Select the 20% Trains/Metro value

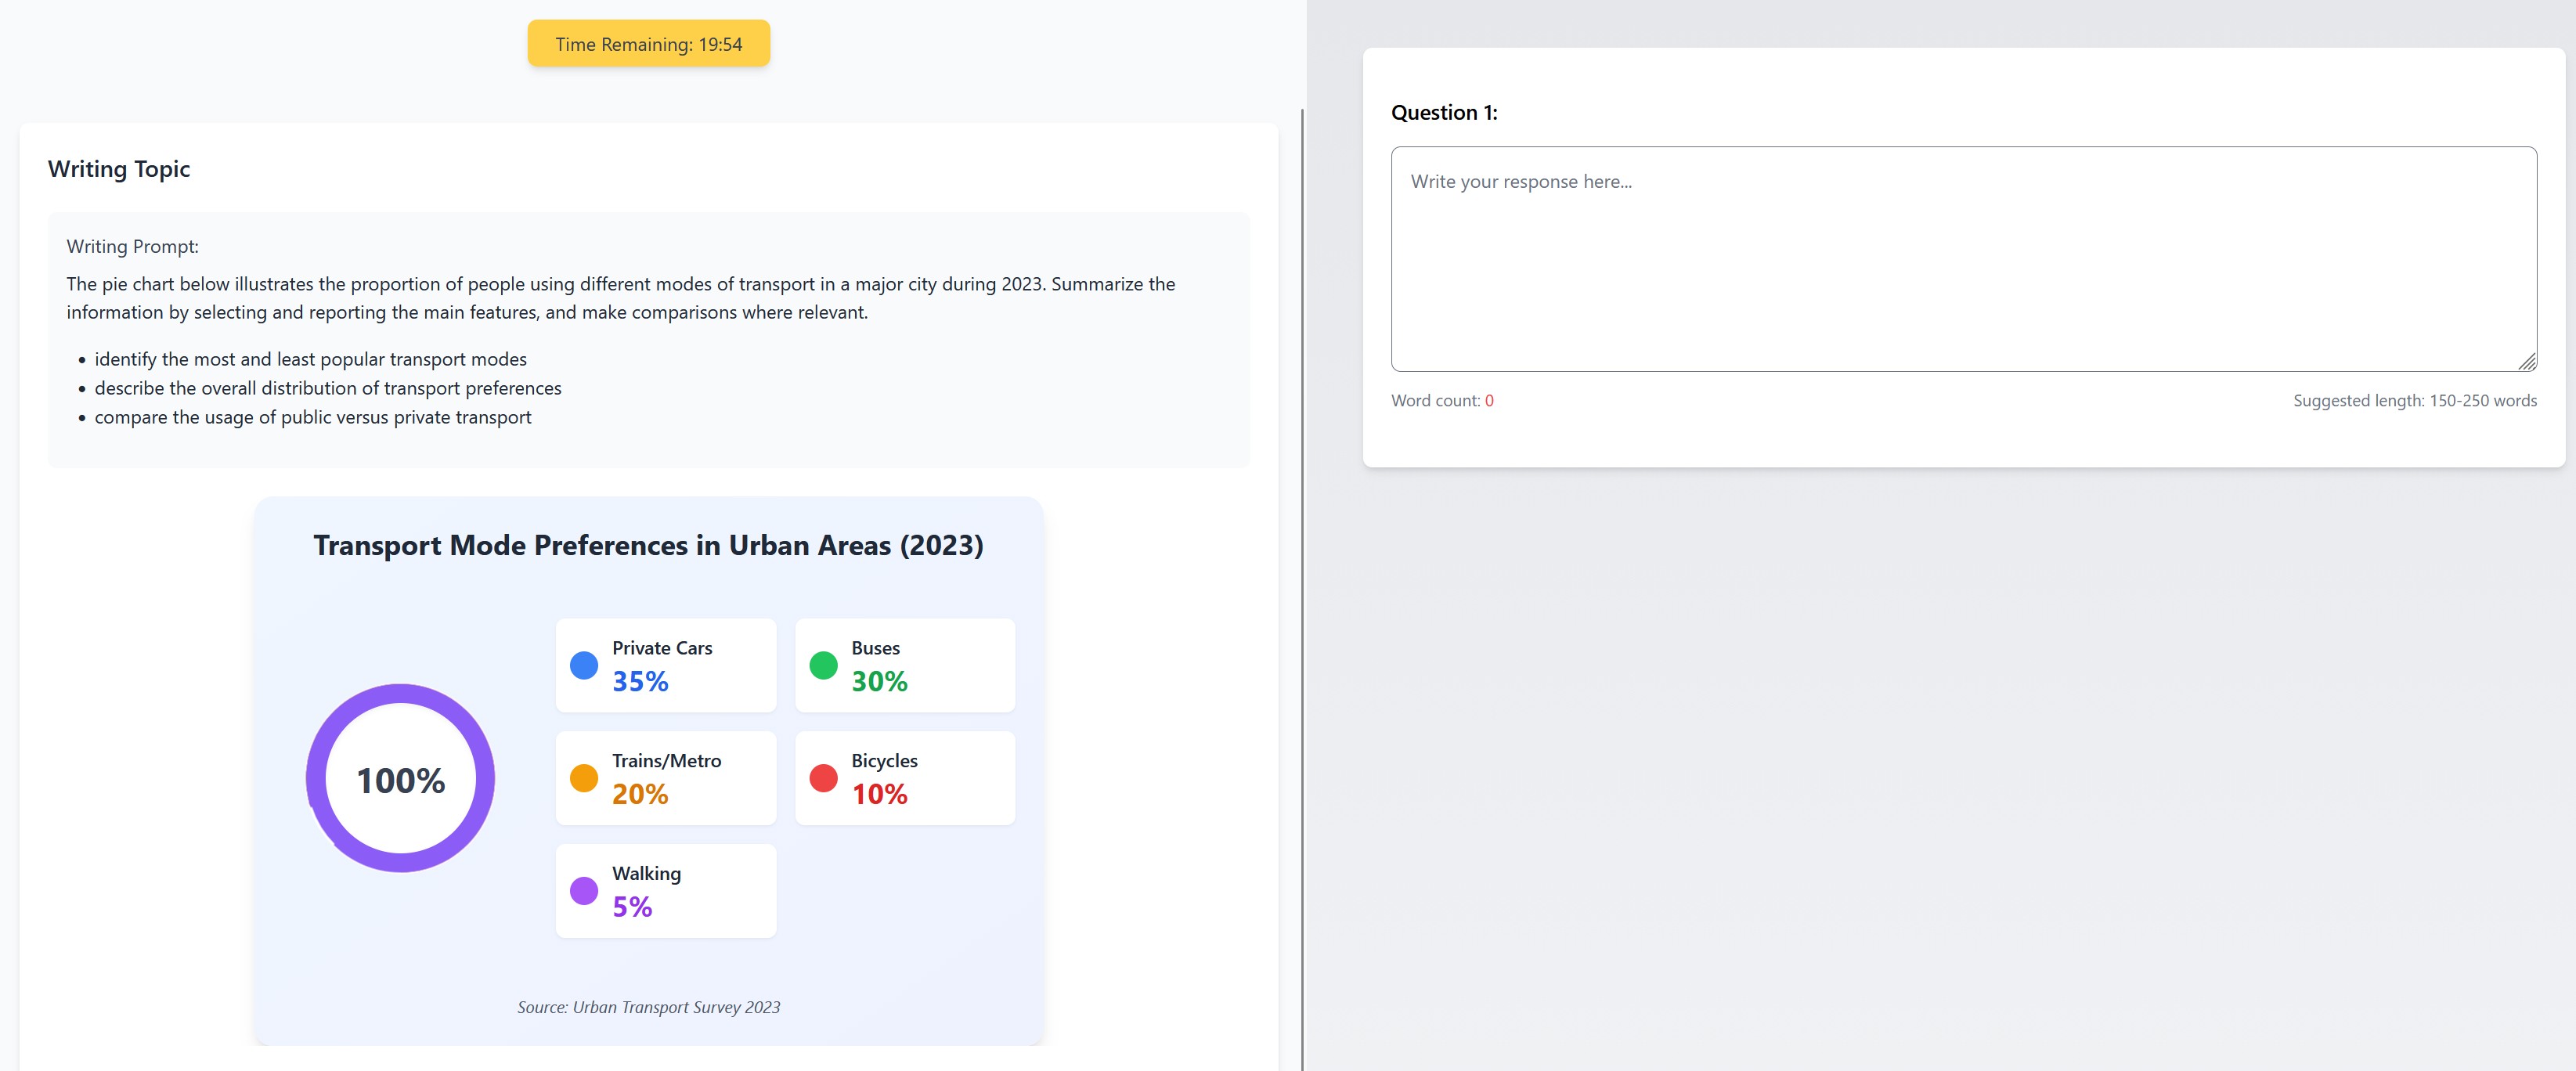pos(640,794)
